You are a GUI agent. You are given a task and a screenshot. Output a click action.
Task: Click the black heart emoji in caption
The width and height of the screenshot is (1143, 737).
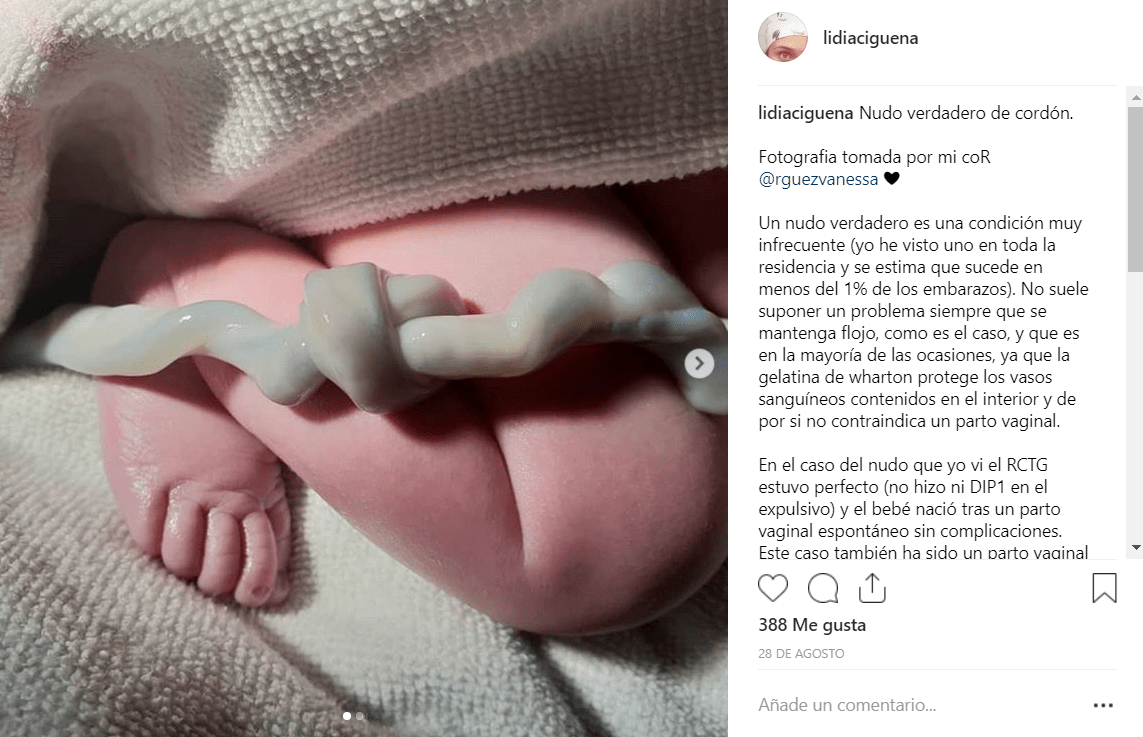coord(892,179)
